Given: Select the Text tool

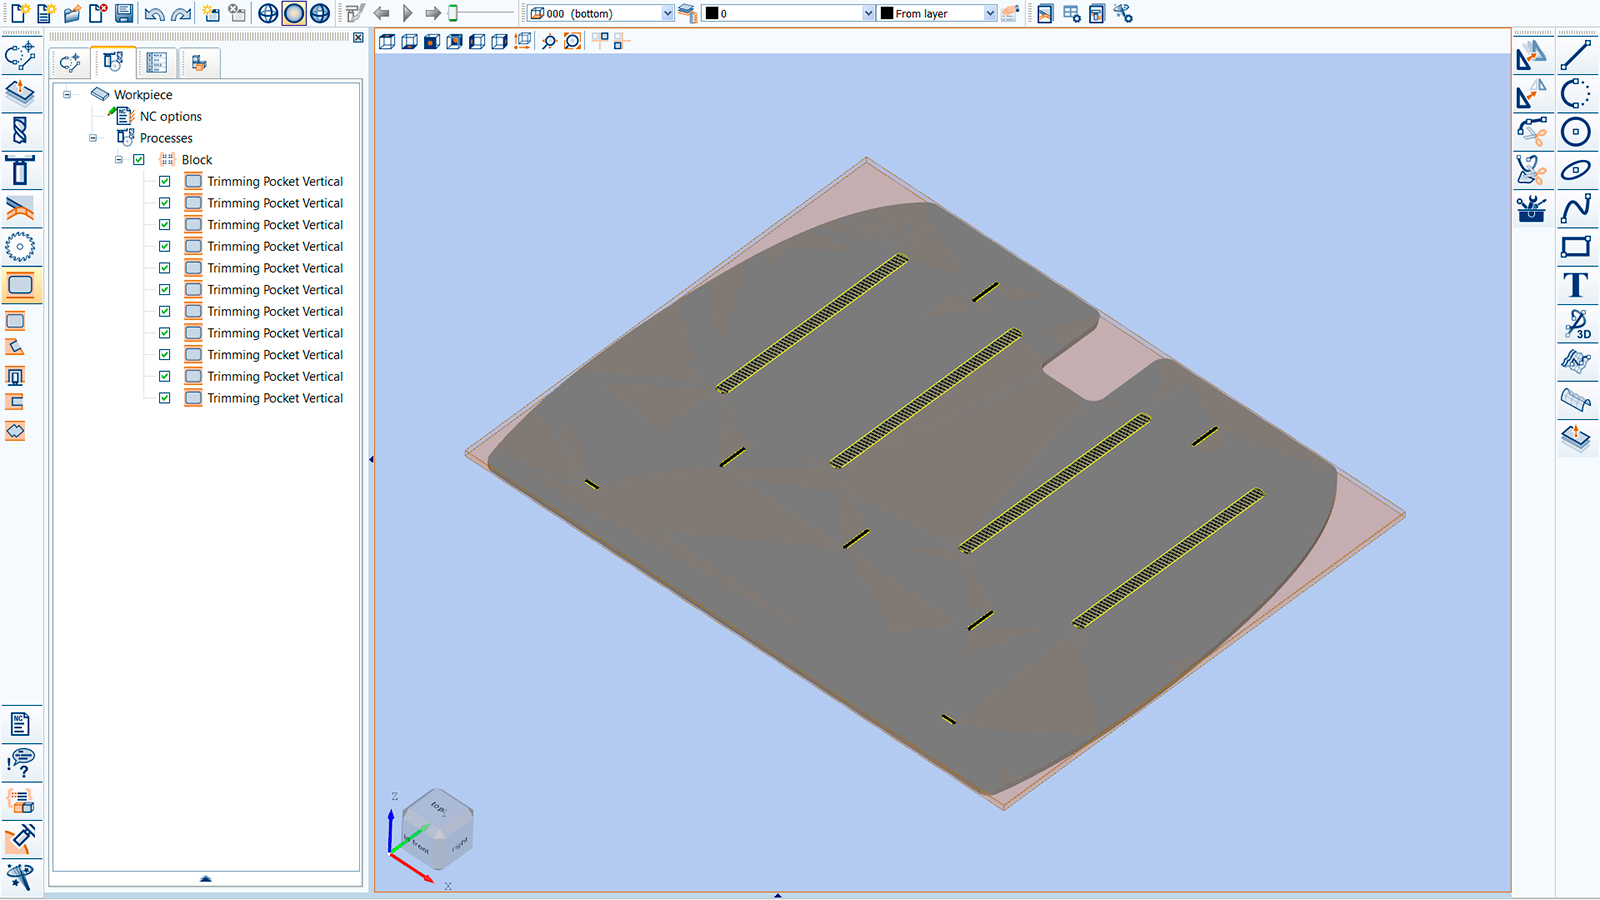Looking at the screenshot, I should pyautogui.click(x=1578, y=285).
